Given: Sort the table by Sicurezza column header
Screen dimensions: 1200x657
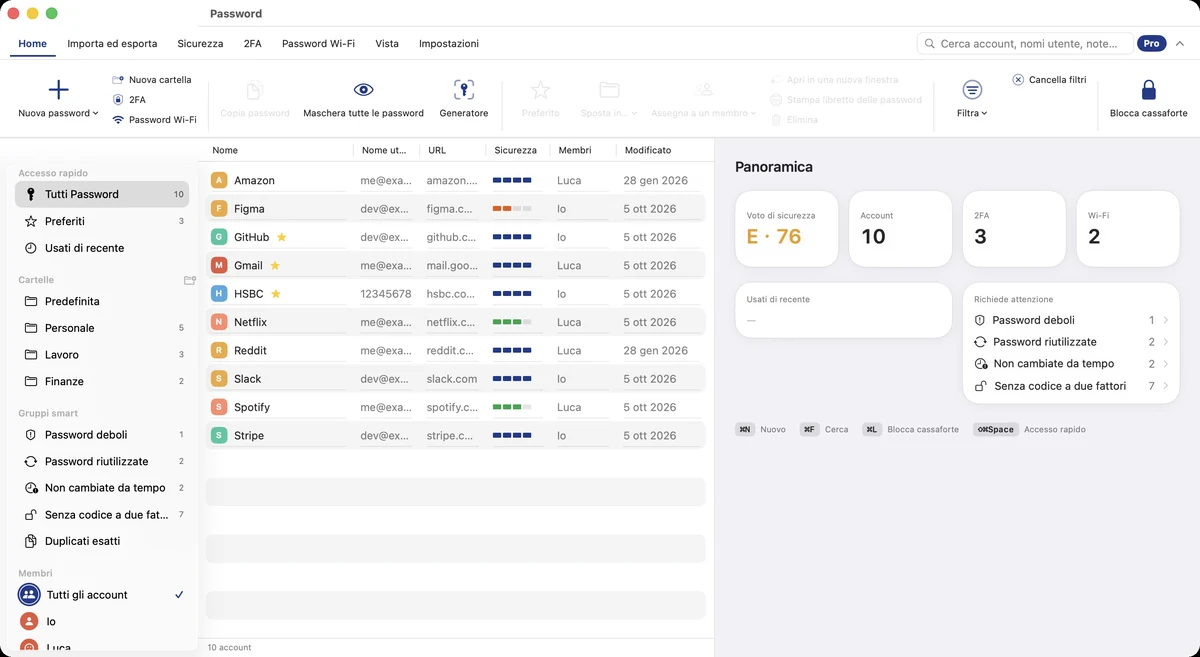Looking at the screenshot, I should tap(515, 150).
